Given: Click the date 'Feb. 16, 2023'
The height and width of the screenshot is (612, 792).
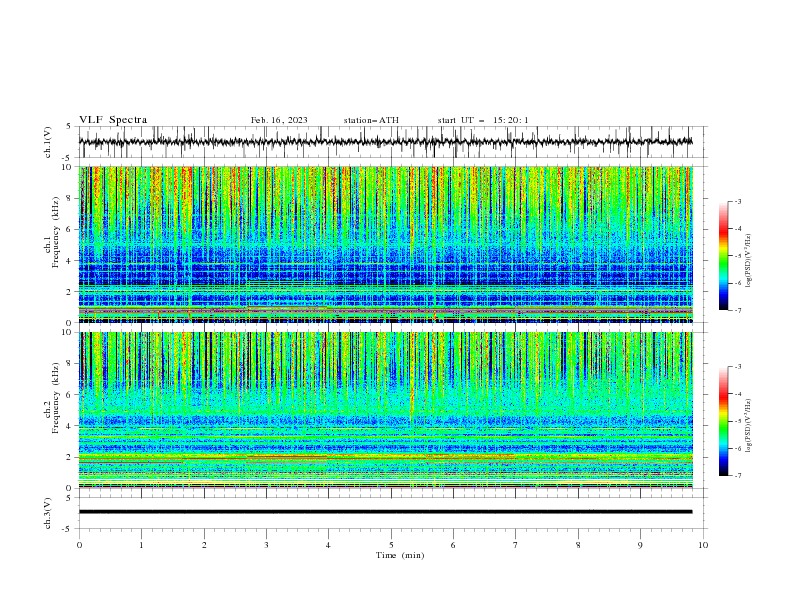Looking at the screenshot, I should point(279,120).
